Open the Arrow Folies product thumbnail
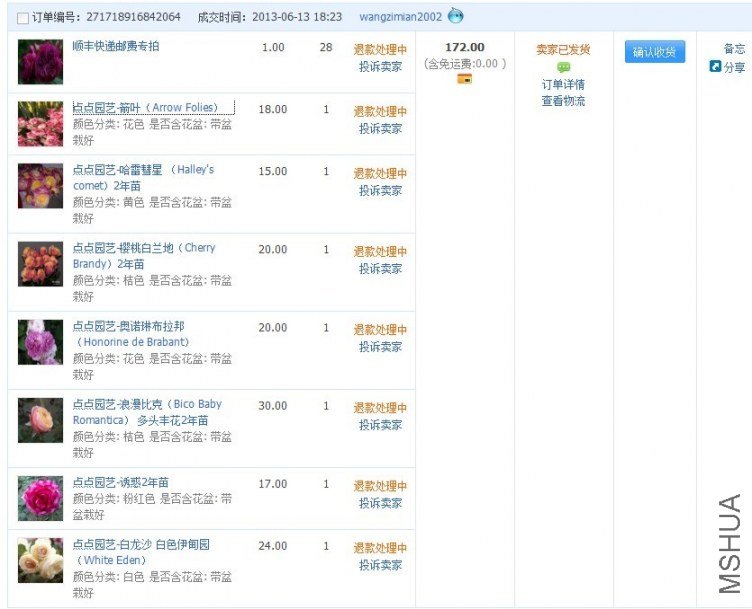The width and height of the screenshot is (752, 609). (40, 124)
